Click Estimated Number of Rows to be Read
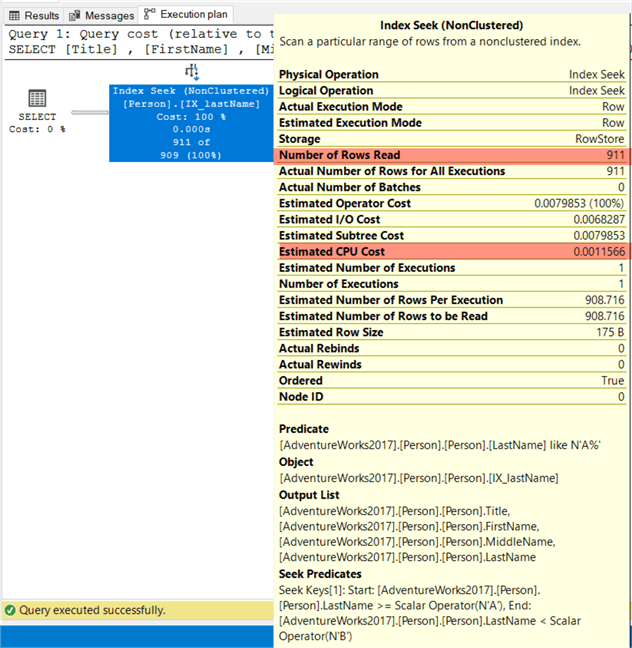Viewport: 632px width, 648px height. [452, 316]
